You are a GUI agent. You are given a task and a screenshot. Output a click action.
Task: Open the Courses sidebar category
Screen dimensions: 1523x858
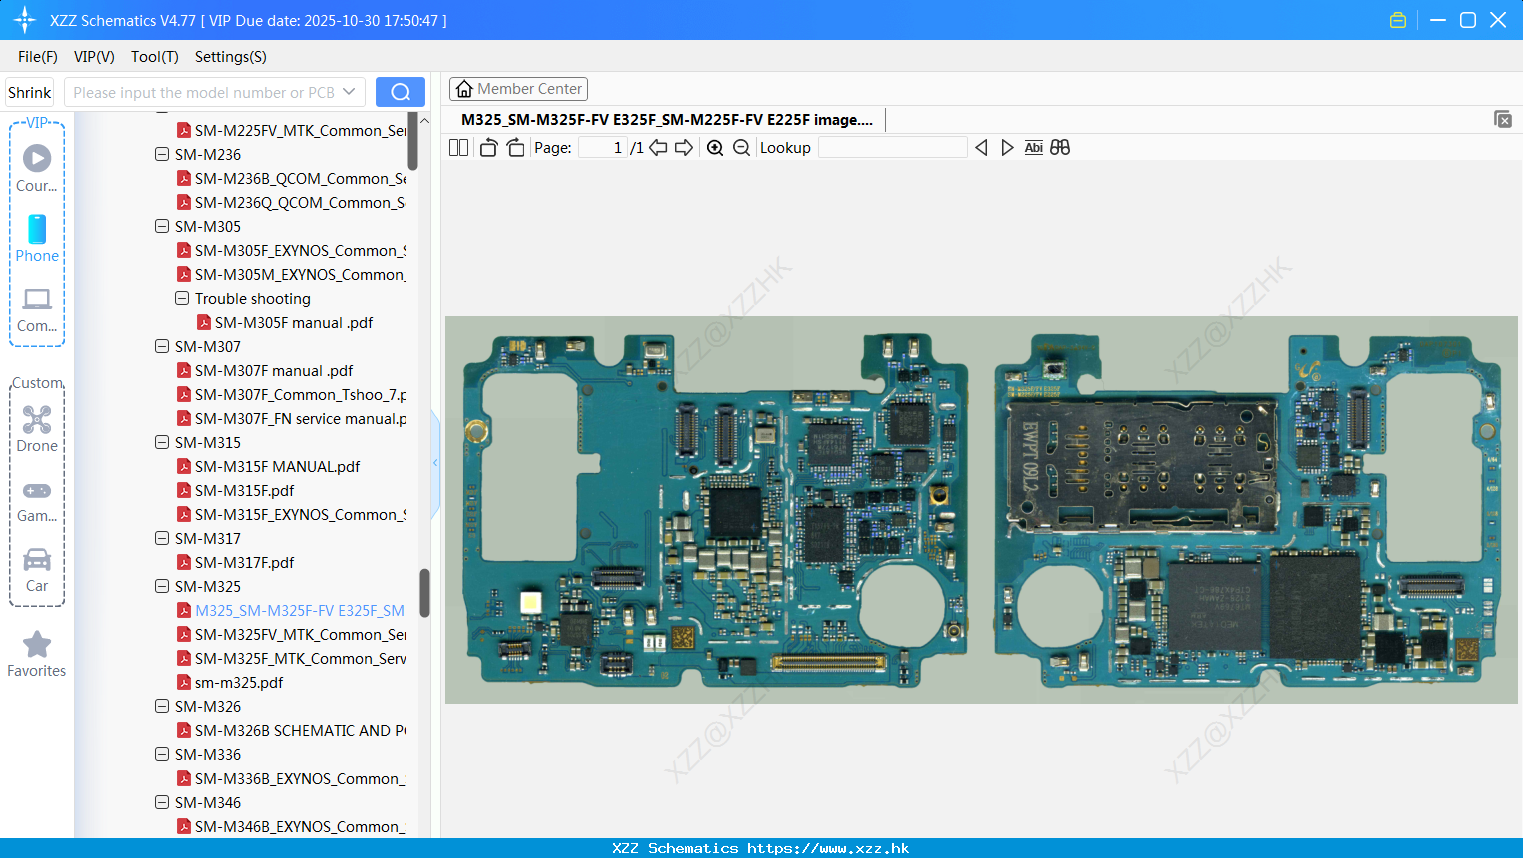pyautogui.click(x=37, y=168)
